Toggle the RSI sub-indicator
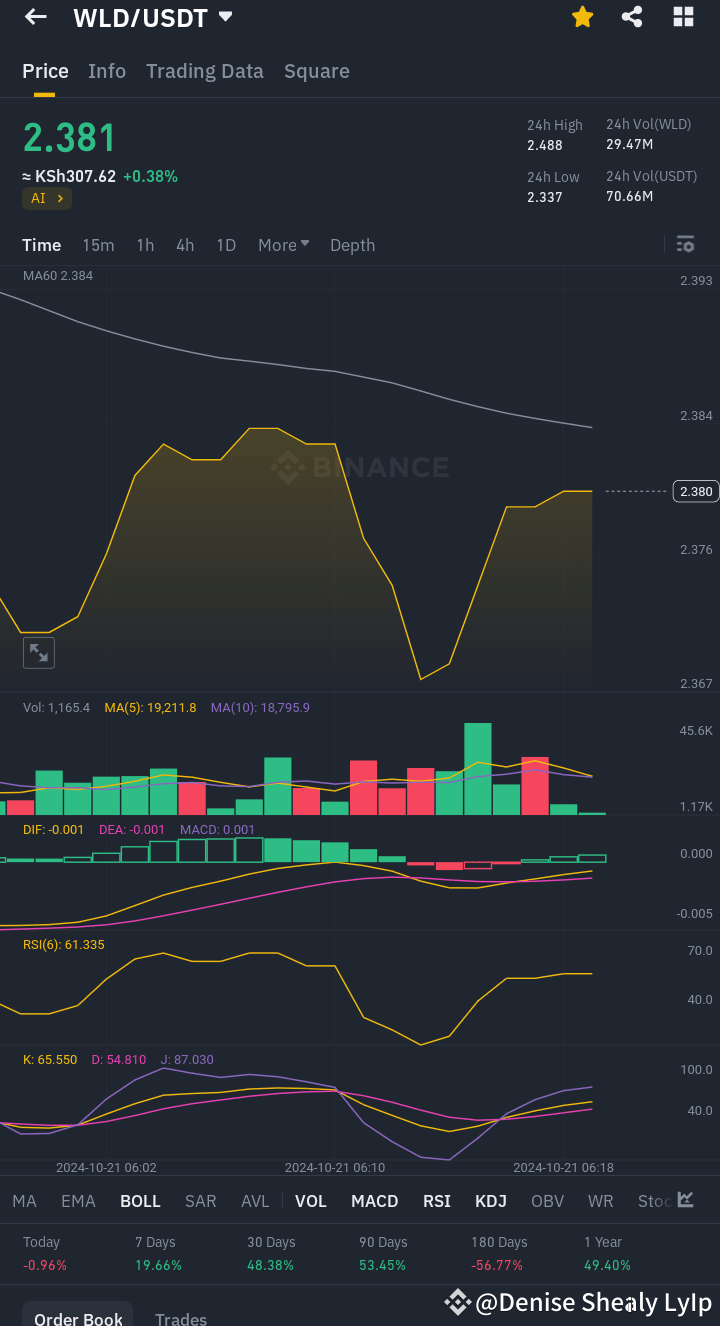Screen dimensions: 720x1326 point(437,1201)
